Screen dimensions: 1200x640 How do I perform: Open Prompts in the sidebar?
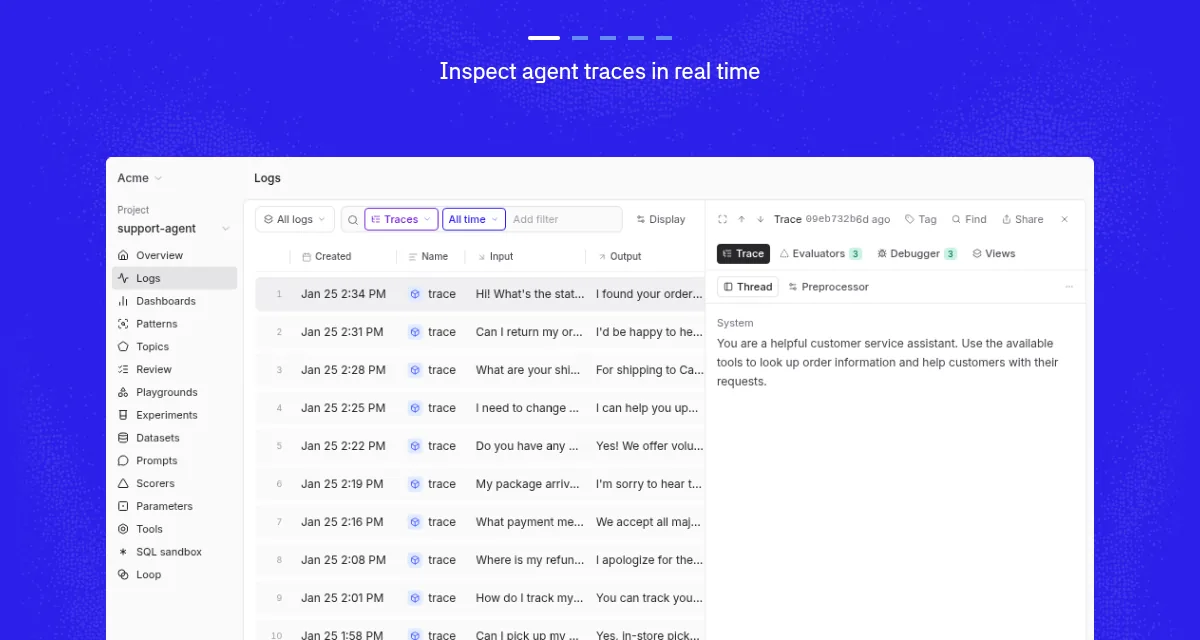157,461
